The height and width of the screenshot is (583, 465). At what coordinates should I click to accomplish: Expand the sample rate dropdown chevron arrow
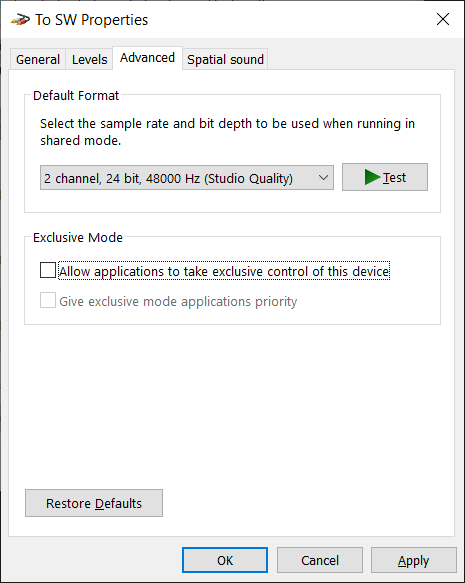click(x=323, y=178)
